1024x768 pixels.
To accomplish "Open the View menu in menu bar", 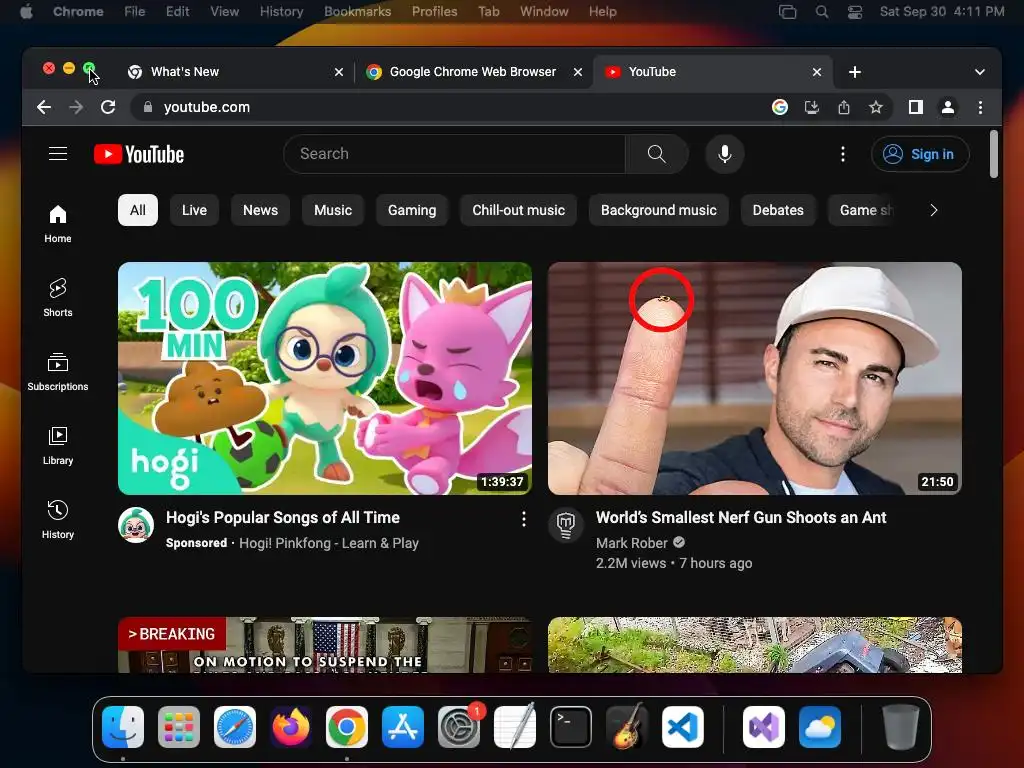I will 225,12.
